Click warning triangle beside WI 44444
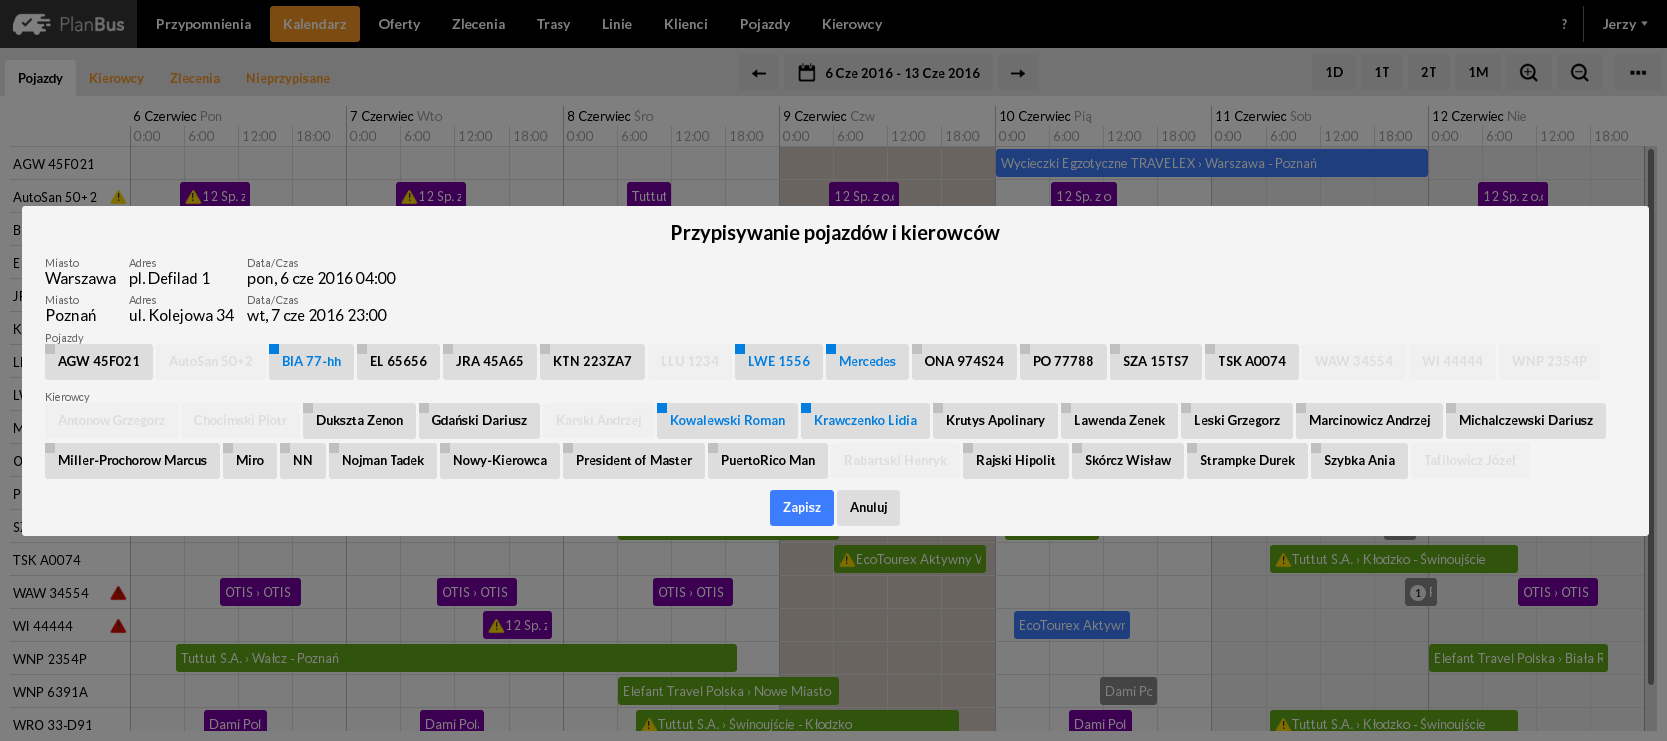Image resolution: width=1667 pixels, height=741 pixels. pos(118,626)
